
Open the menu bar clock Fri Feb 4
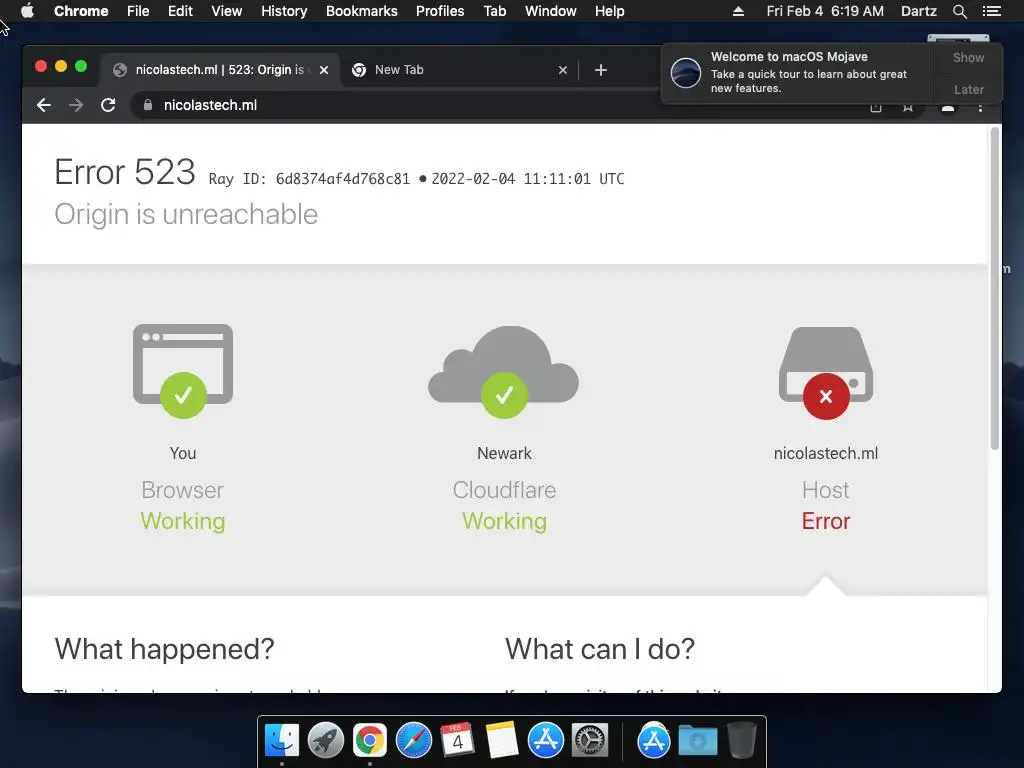[825, 11]
